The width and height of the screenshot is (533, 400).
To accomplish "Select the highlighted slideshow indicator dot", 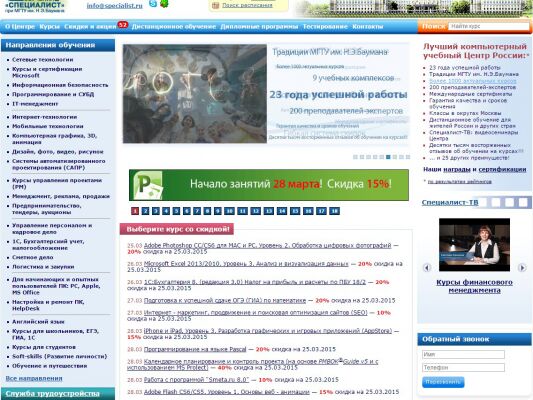I will tap(388, 157).
